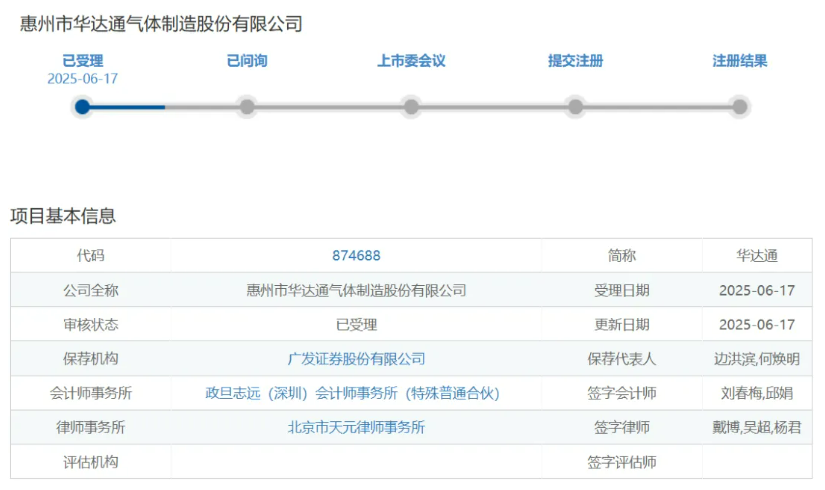Click the 已问询 stage label
This screenshot has width=825, height=490.
click(247, 61)
